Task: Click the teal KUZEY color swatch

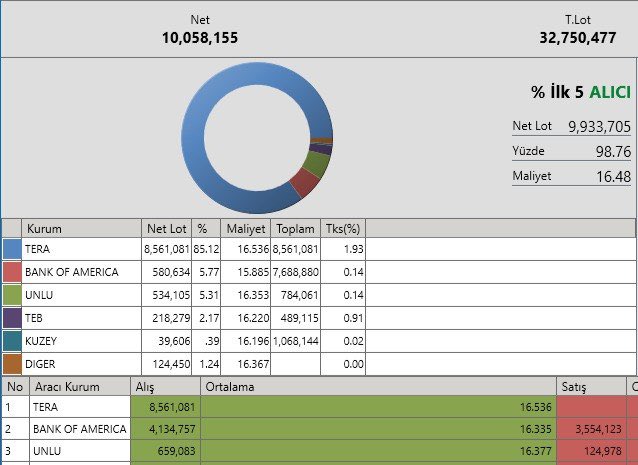Action: tap(12, 341)
